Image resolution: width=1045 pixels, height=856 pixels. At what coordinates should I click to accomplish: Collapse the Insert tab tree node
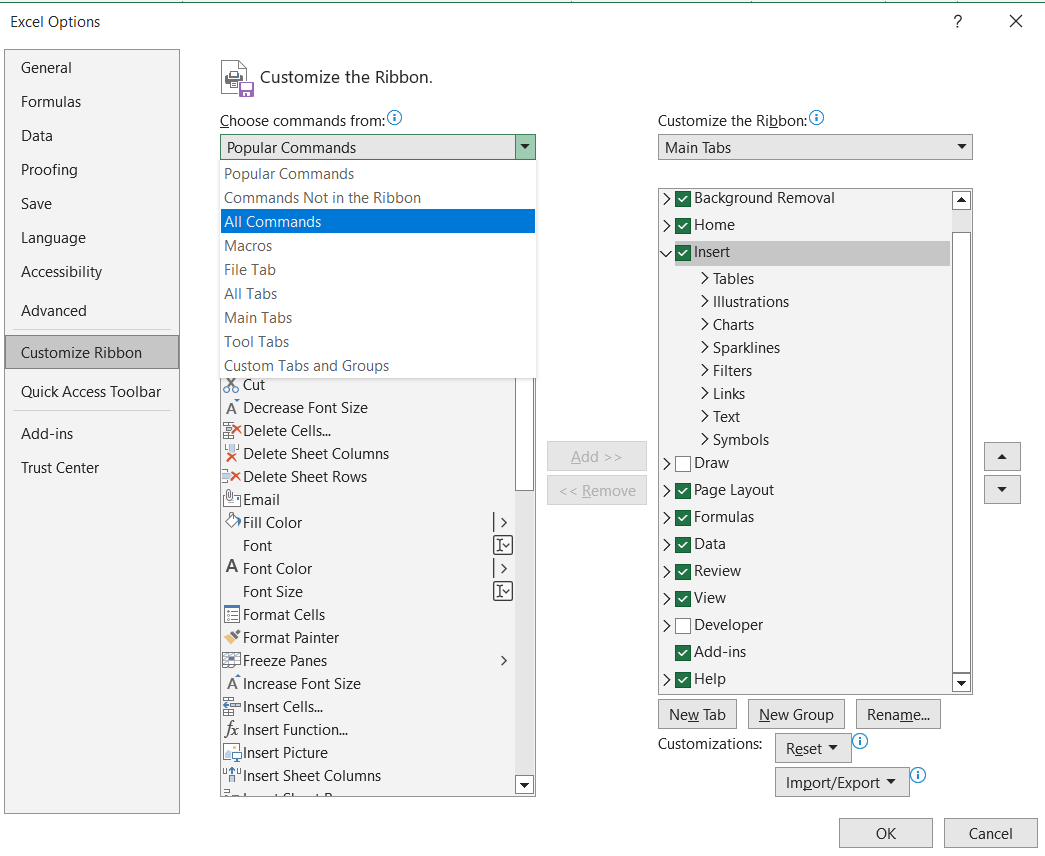coord(666,253)
